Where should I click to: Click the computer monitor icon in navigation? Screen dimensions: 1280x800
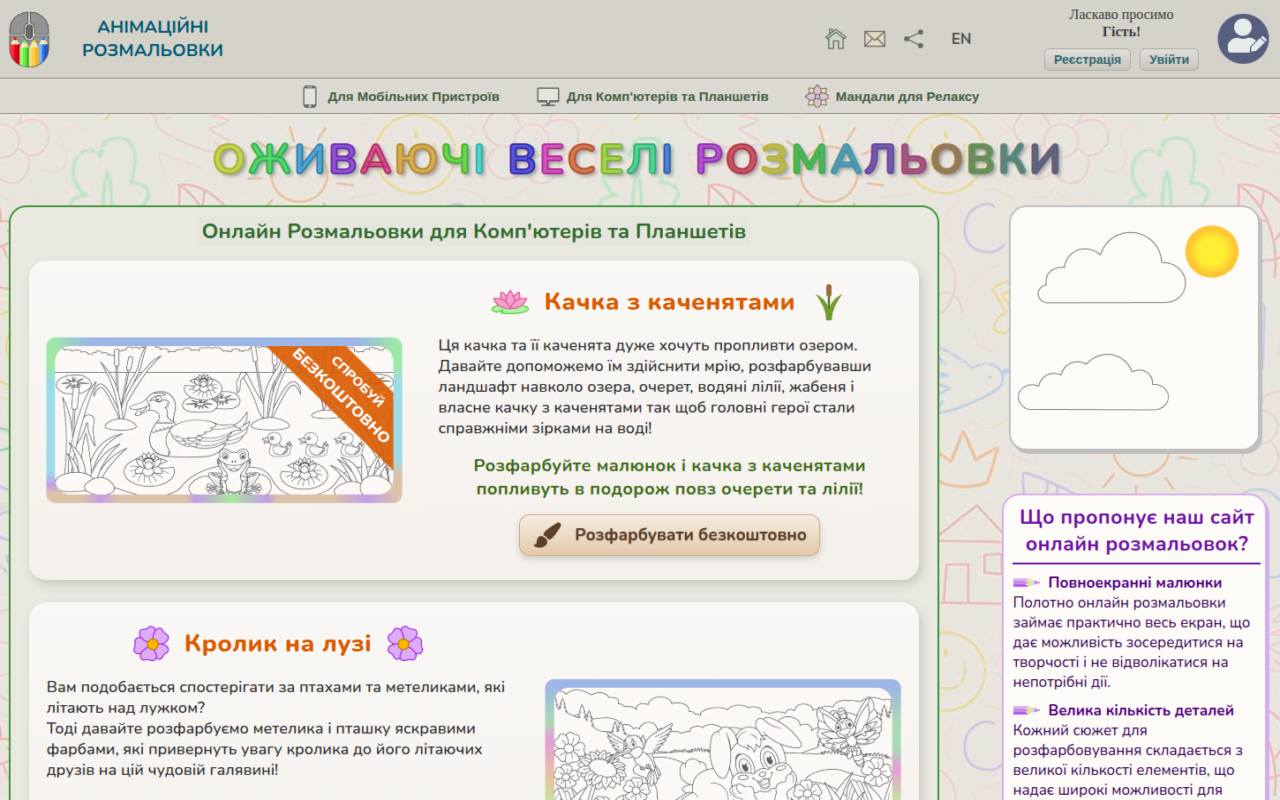click(x=548, y=97)
